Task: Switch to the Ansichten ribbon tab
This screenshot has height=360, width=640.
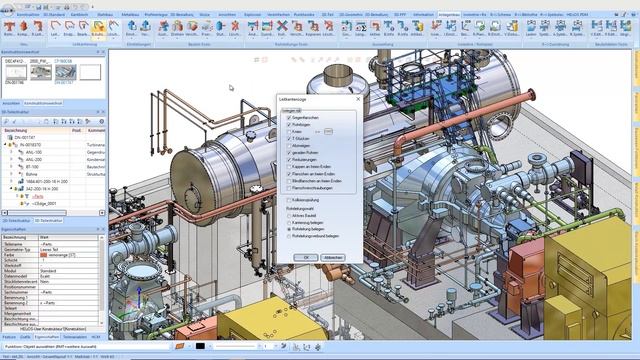Action: [x=227, y=15]
